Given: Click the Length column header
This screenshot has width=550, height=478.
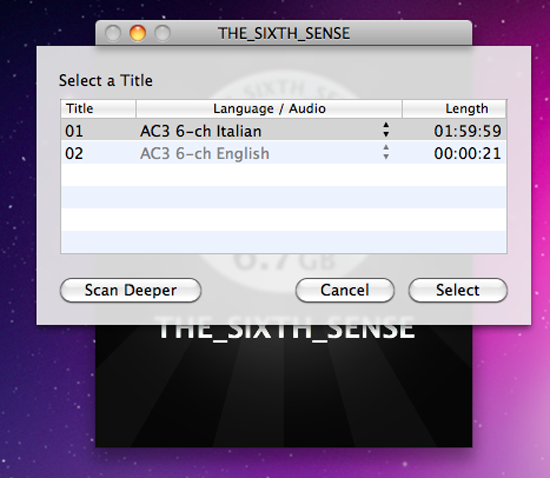Looking at the screenshot, I should click(x=454, y=109).
